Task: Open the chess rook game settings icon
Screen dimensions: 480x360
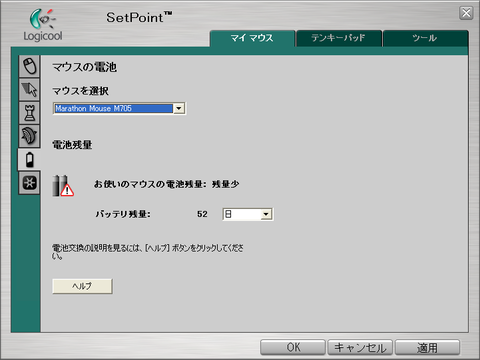Action: pos(30,113)
